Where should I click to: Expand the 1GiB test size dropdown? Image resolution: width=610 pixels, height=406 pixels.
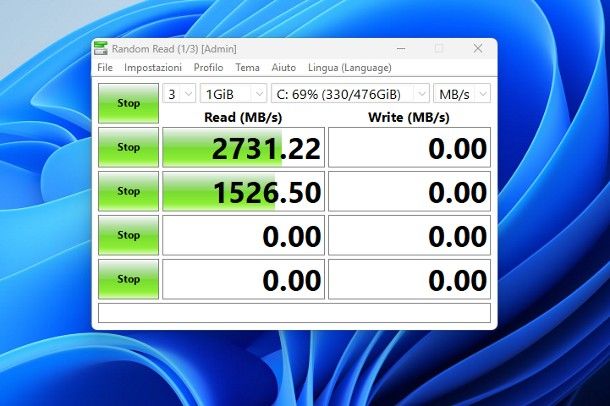click(233, 94)
